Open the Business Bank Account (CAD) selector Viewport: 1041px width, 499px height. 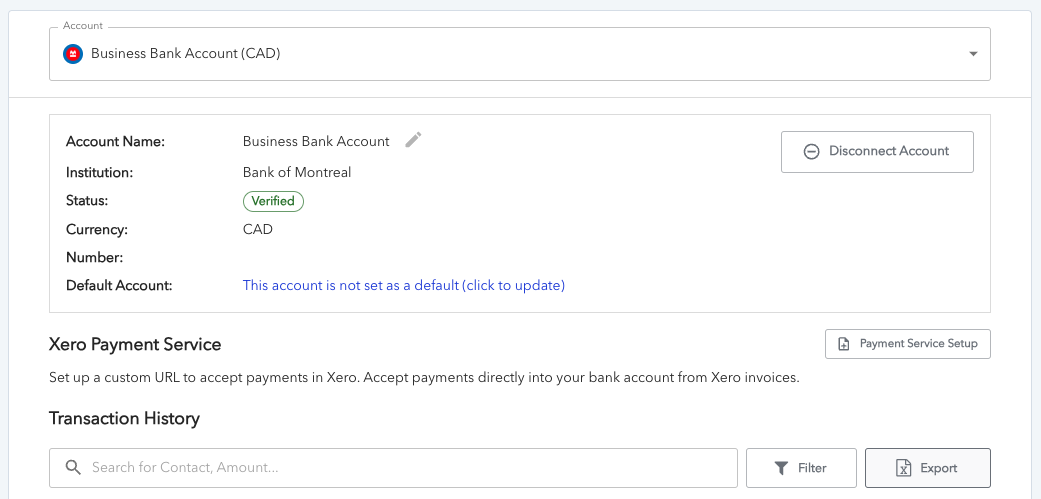tap(520, 54)
